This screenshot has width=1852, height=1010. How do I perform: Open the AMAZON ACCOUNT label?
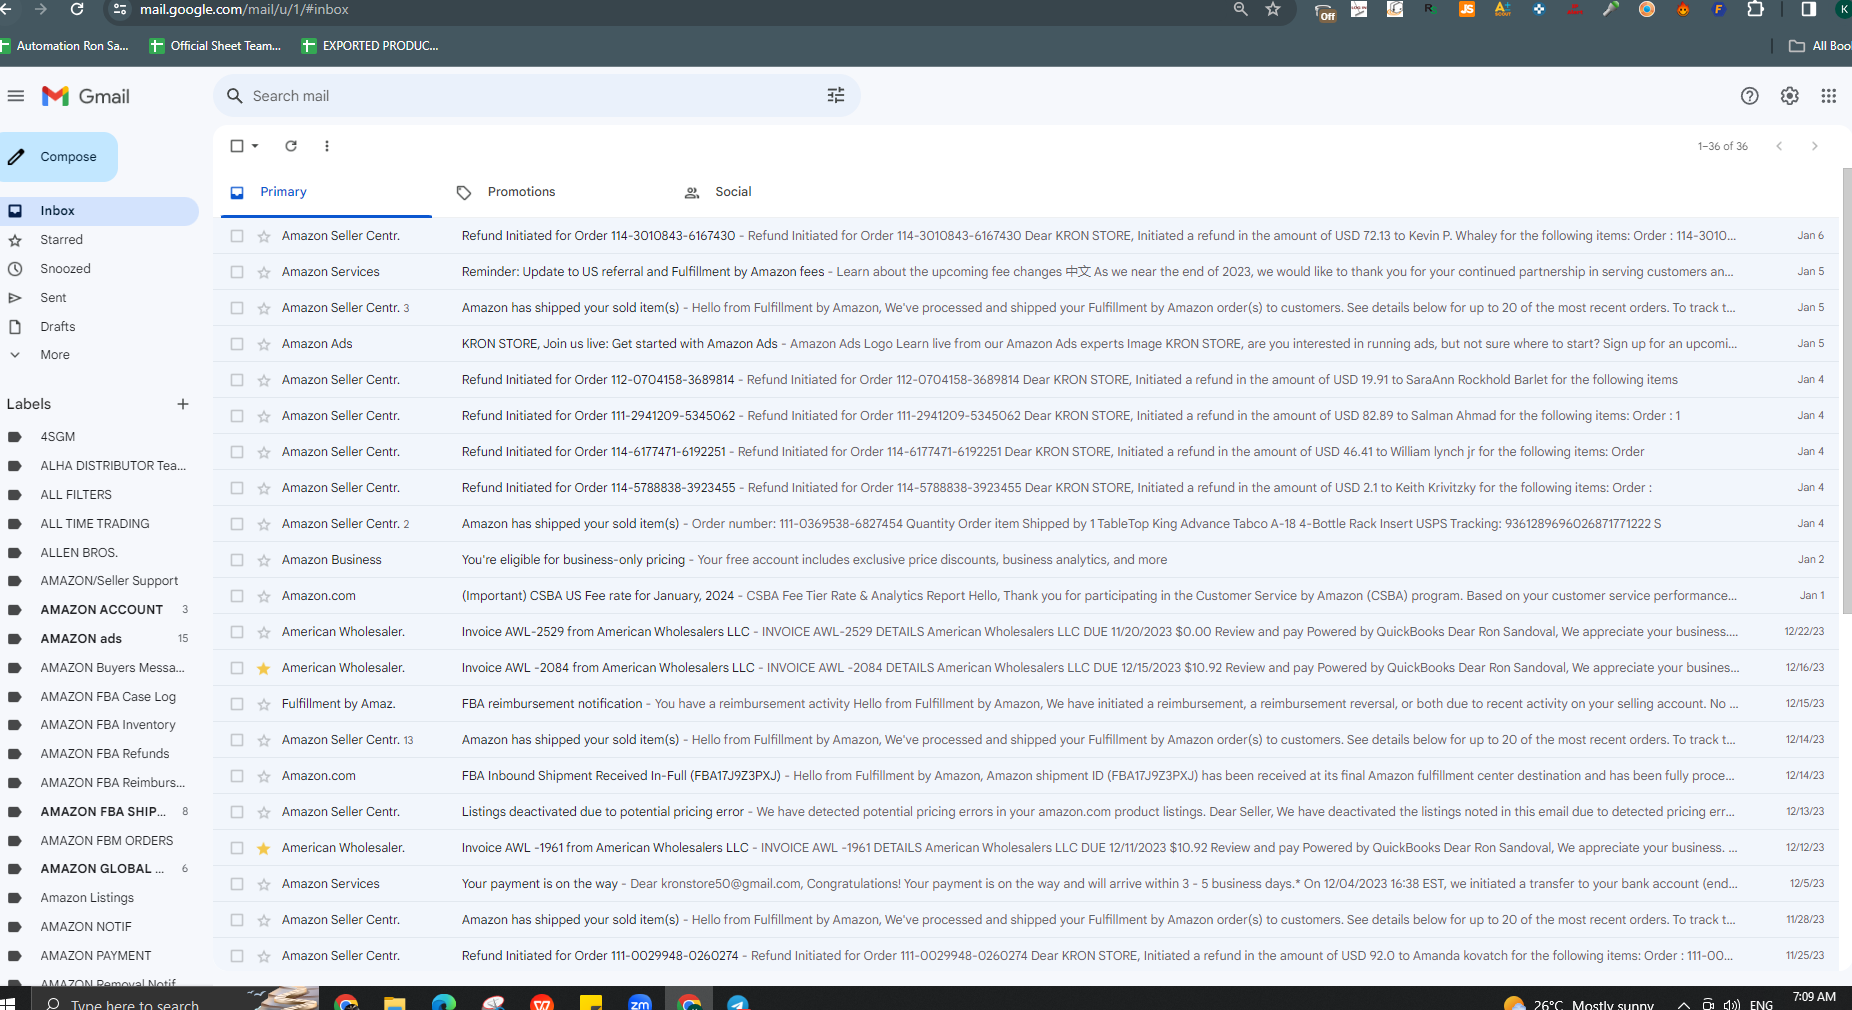(100, 610)
